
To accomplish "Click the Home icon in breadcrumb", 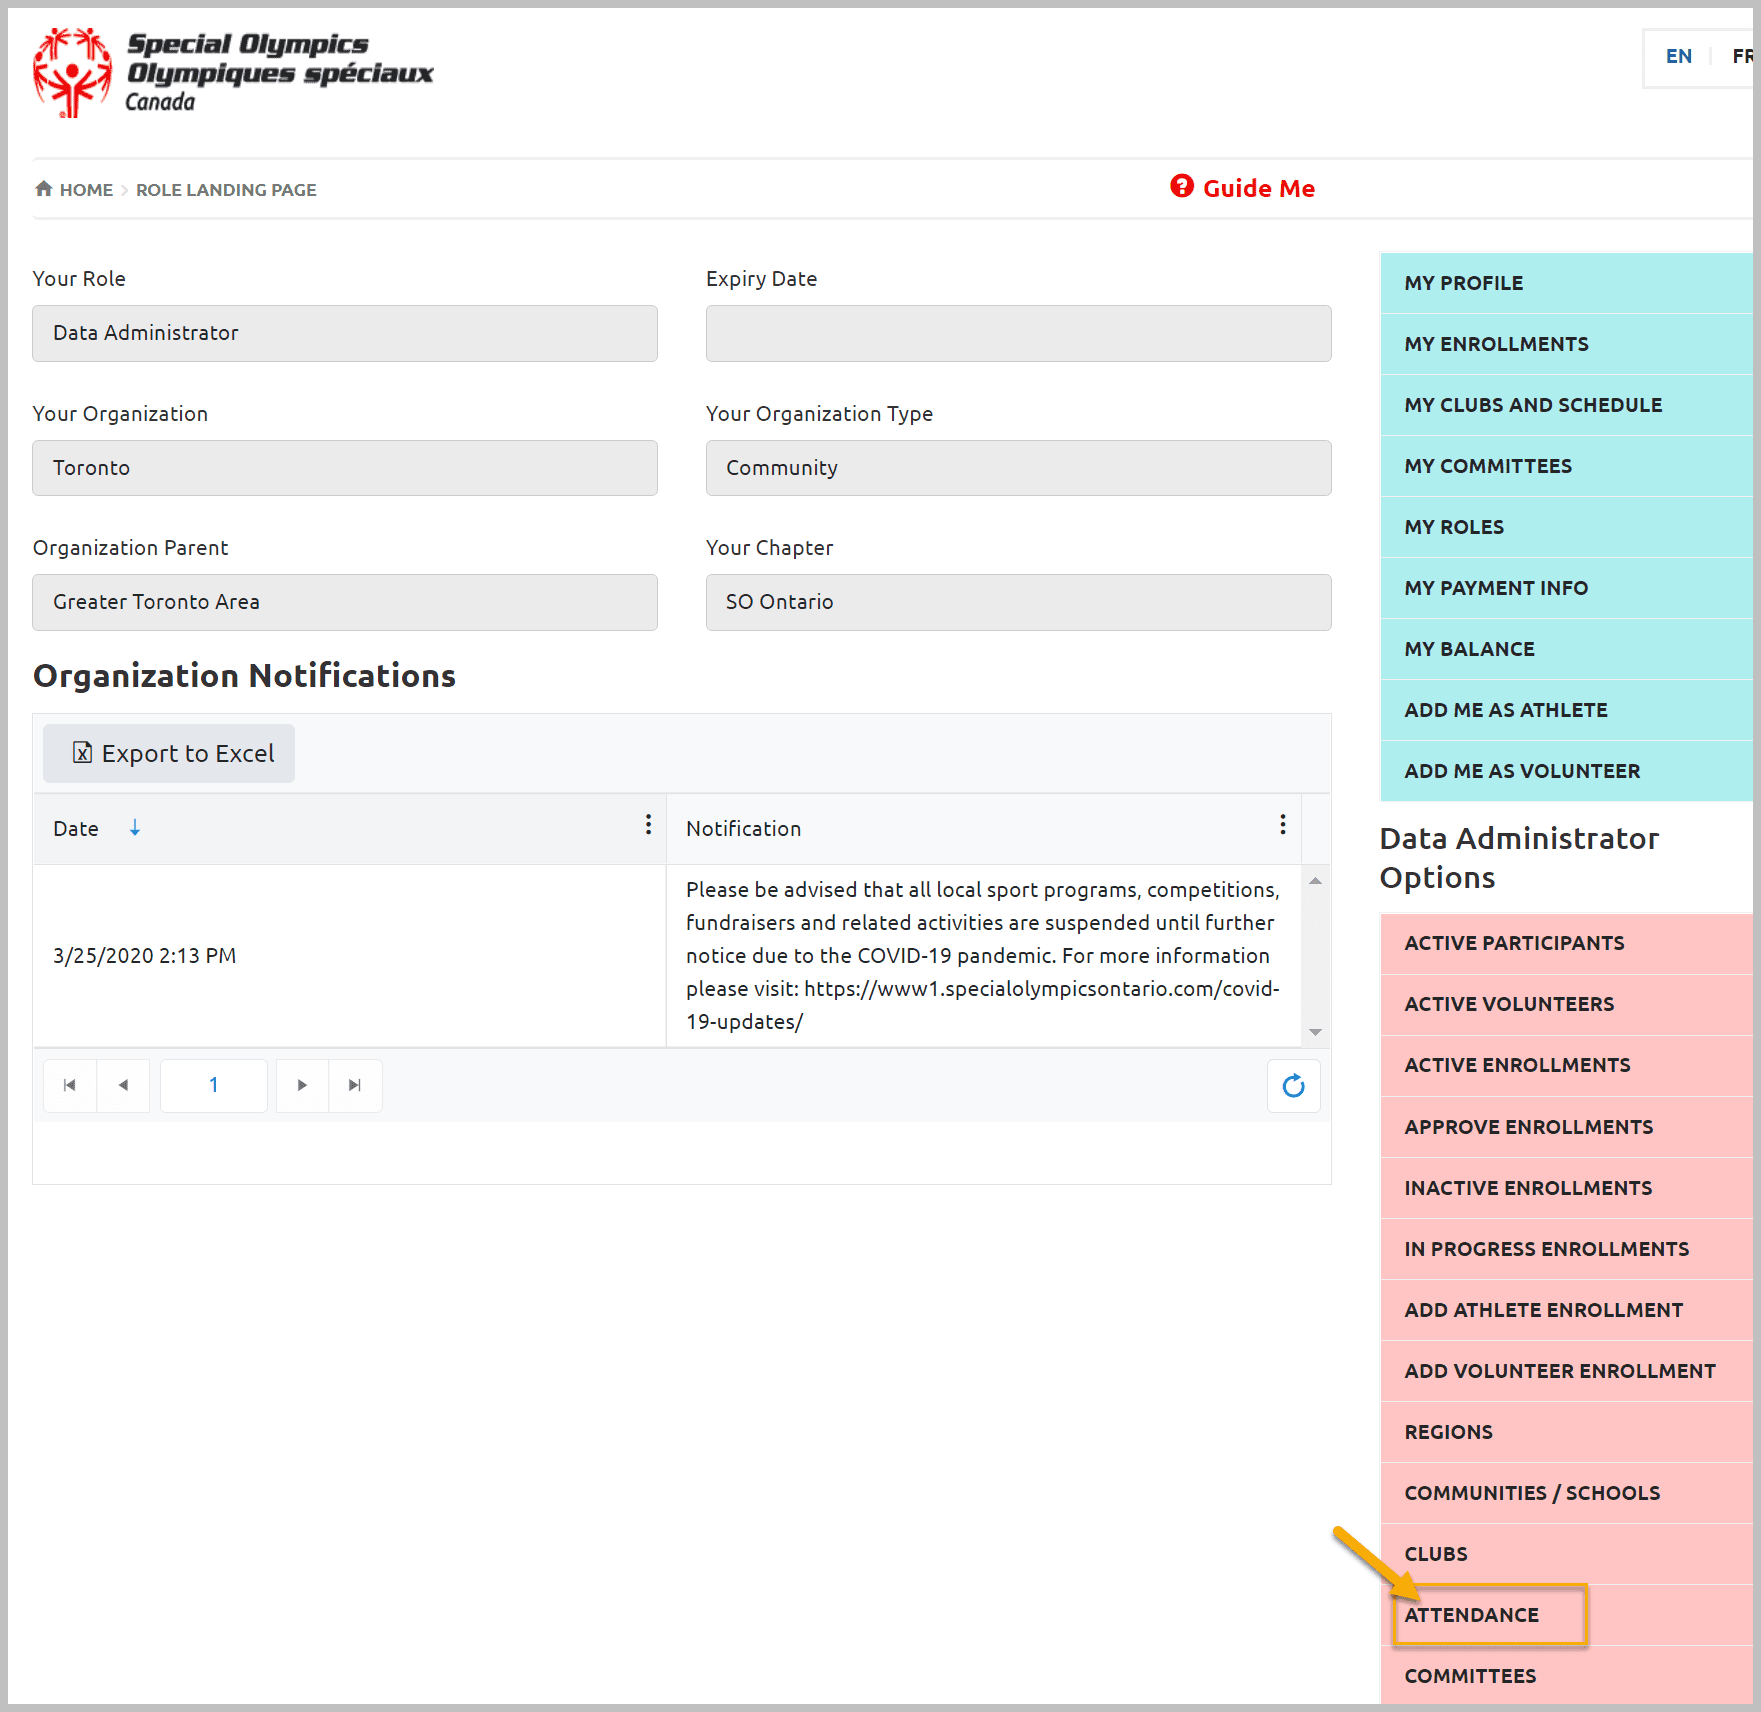I will (x=43, y=188).
